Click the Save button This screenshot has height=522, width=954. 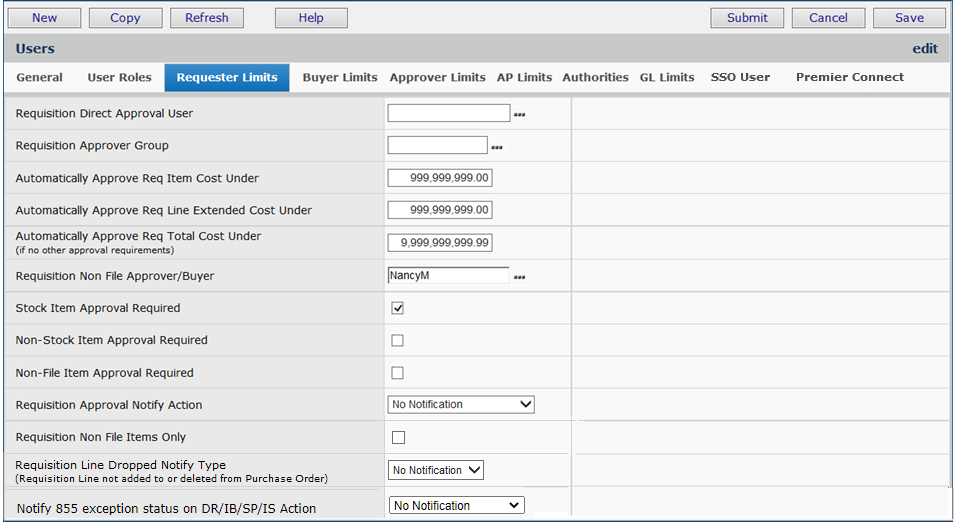[909, 18]
